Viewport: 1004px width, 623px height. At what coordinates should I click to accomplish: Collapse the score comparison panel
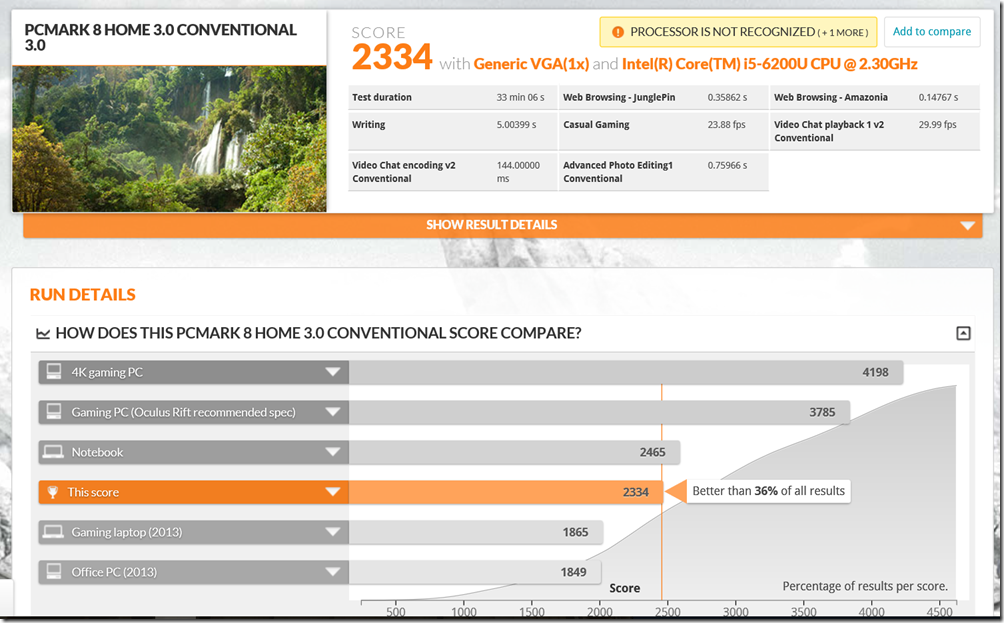963,334
